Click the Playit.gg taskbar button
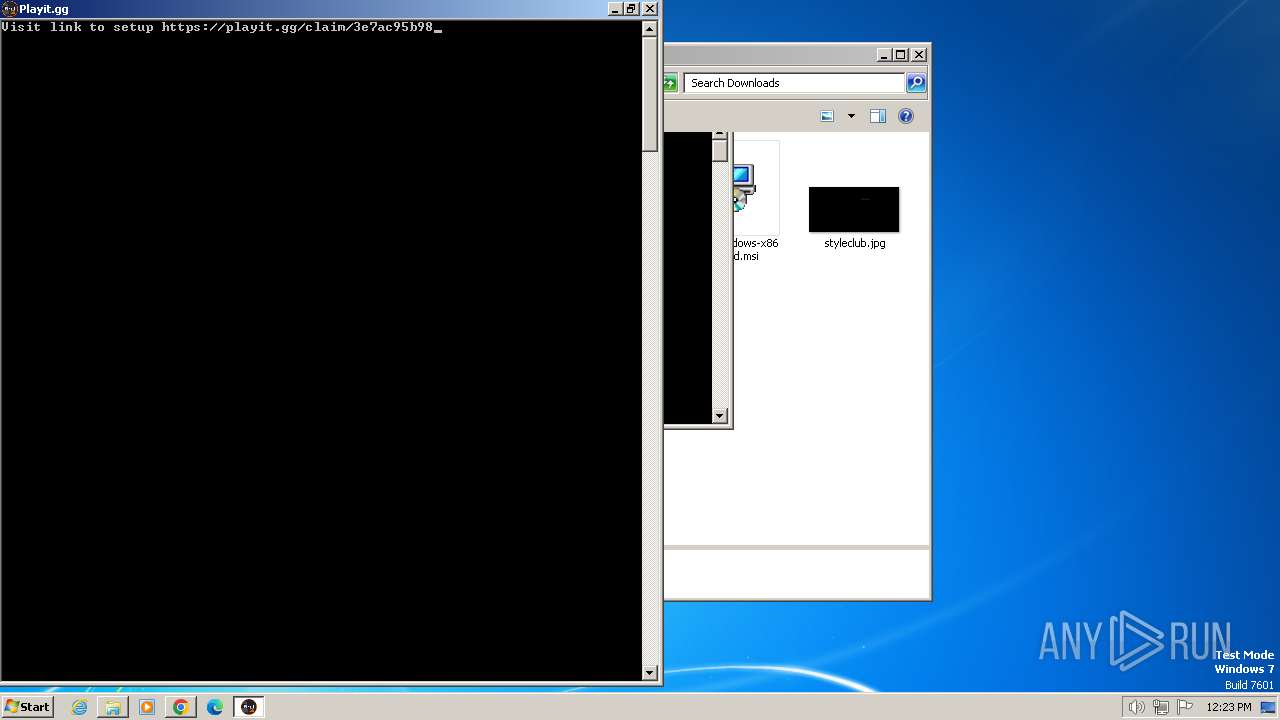This screenshot has height=720, width=1280. [249, 707]
